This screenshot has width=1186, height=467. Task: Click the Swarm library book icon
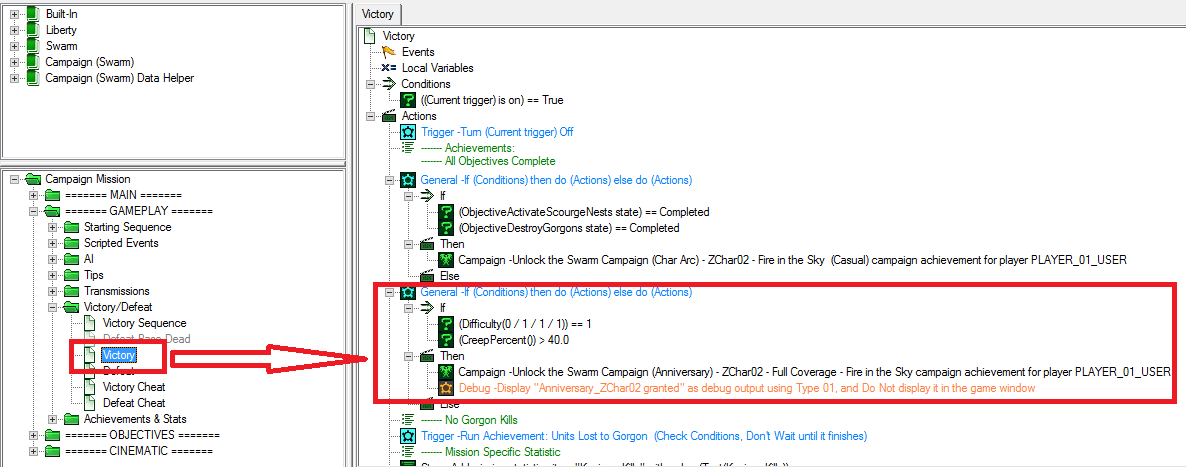pos(32,45)
